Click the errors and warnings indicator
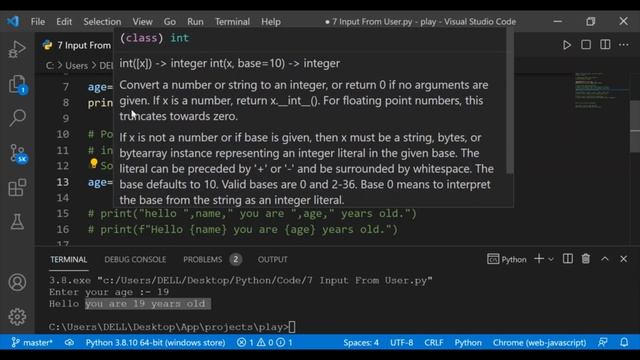 [x=264, y=342]
